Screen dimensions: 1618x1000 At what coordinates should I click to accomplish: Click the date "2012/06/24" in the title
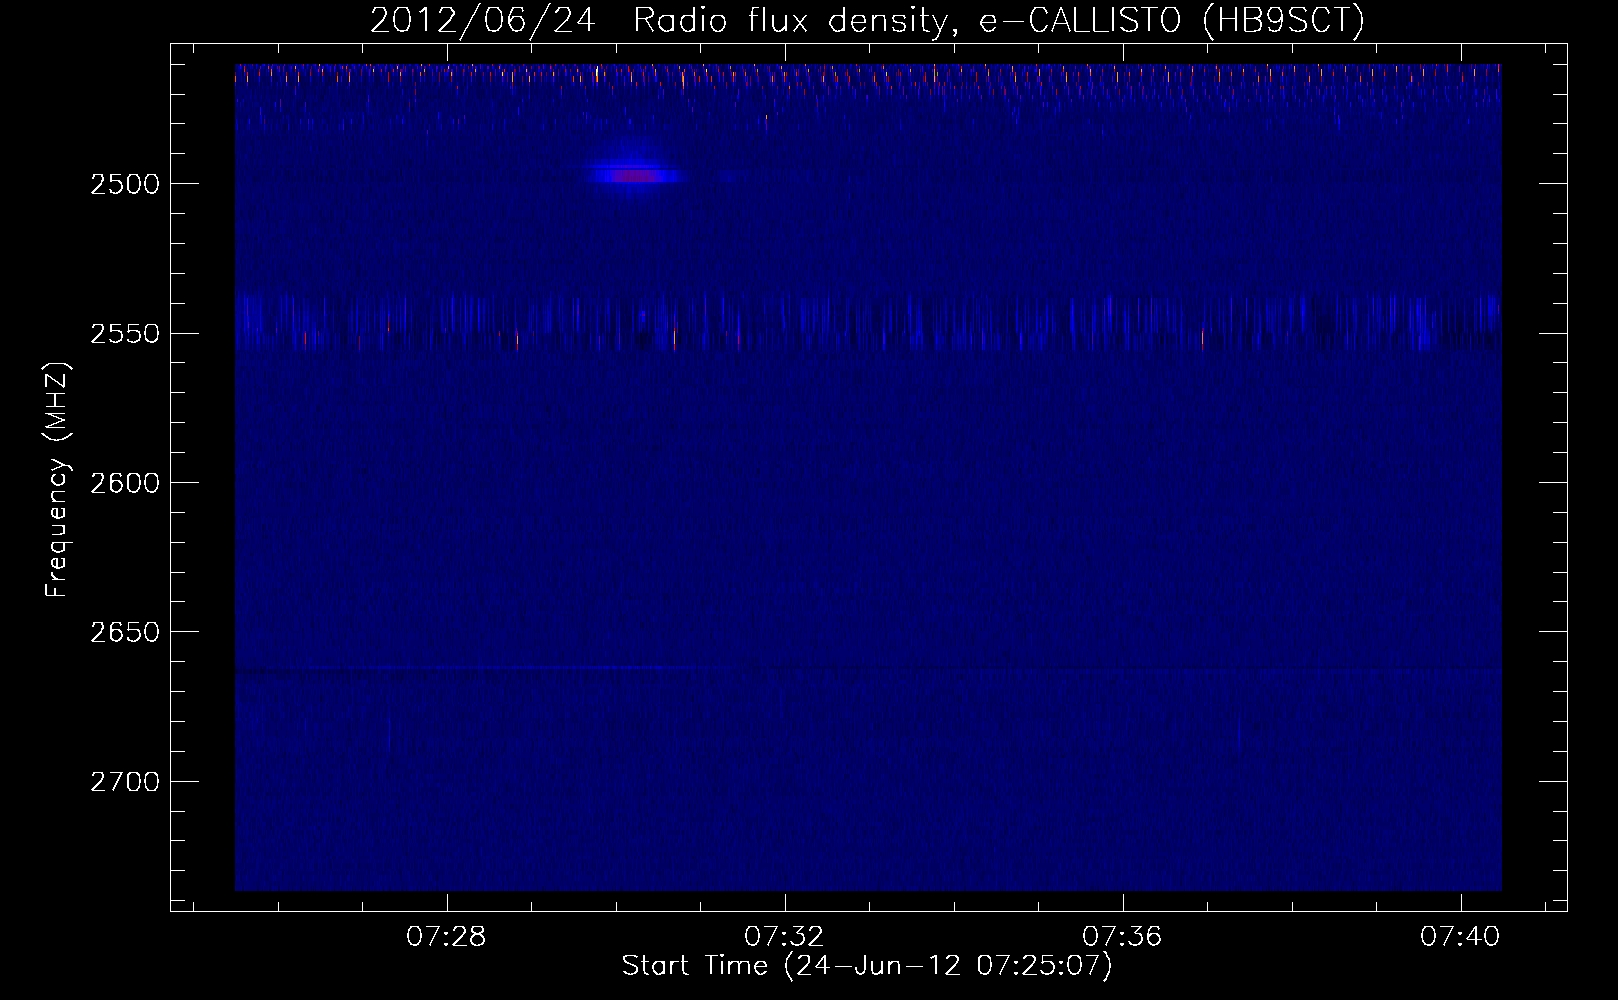pyautogui.click(x=483, y=20)
